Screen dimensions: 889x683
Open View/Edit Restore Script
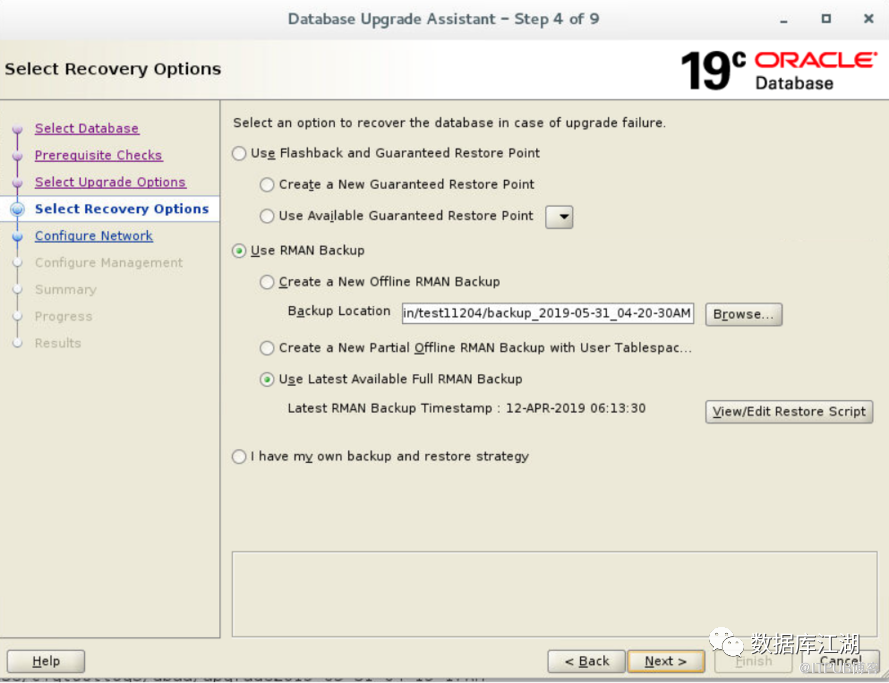click(x=789, y=412)
